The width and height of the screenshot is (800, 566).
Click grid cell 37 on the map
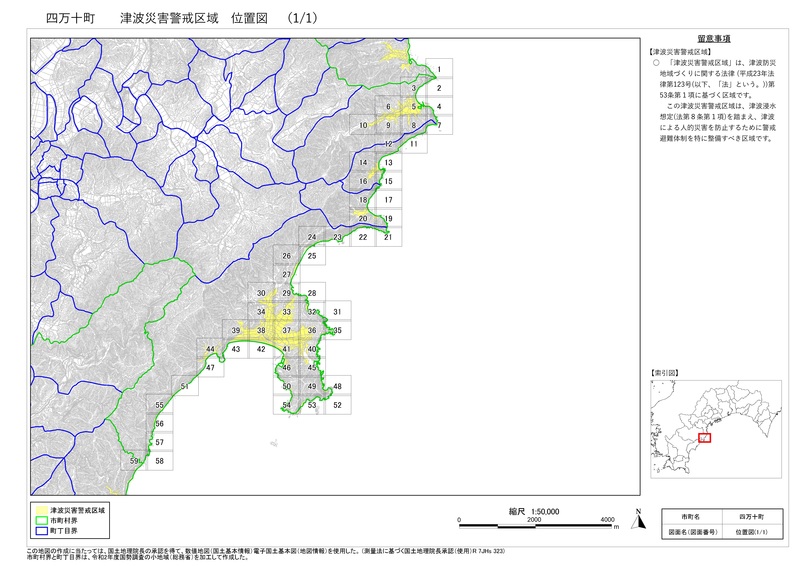pyautogui.click(x=286, y=330)
